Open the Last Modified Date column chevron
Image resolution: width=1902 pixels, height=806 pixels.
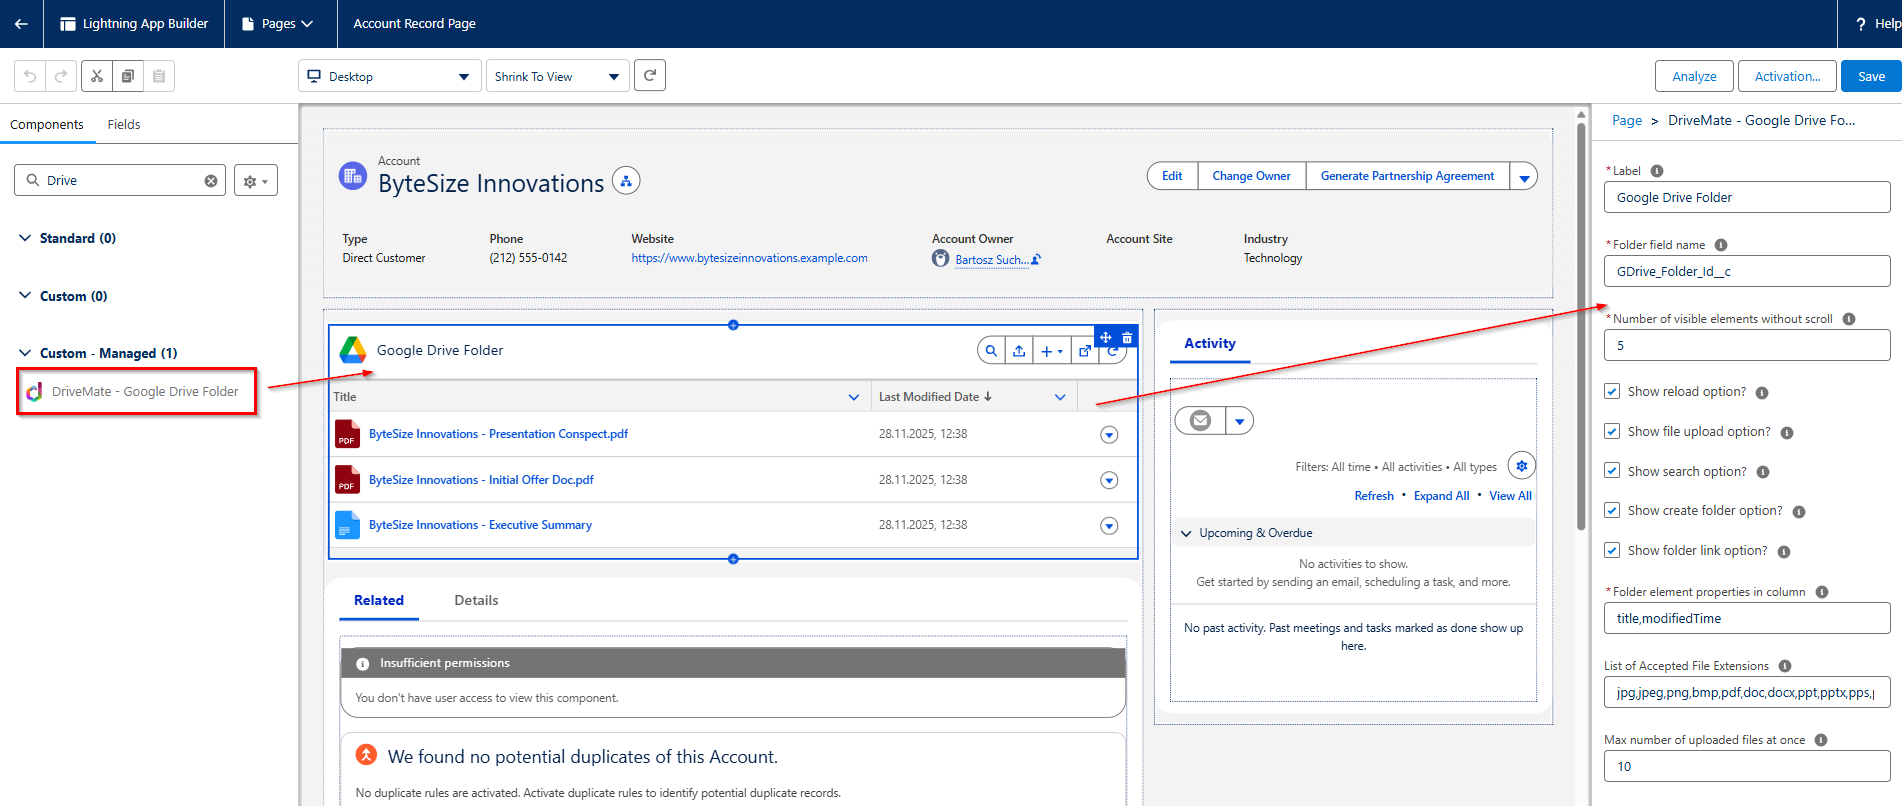[1060, 397]
